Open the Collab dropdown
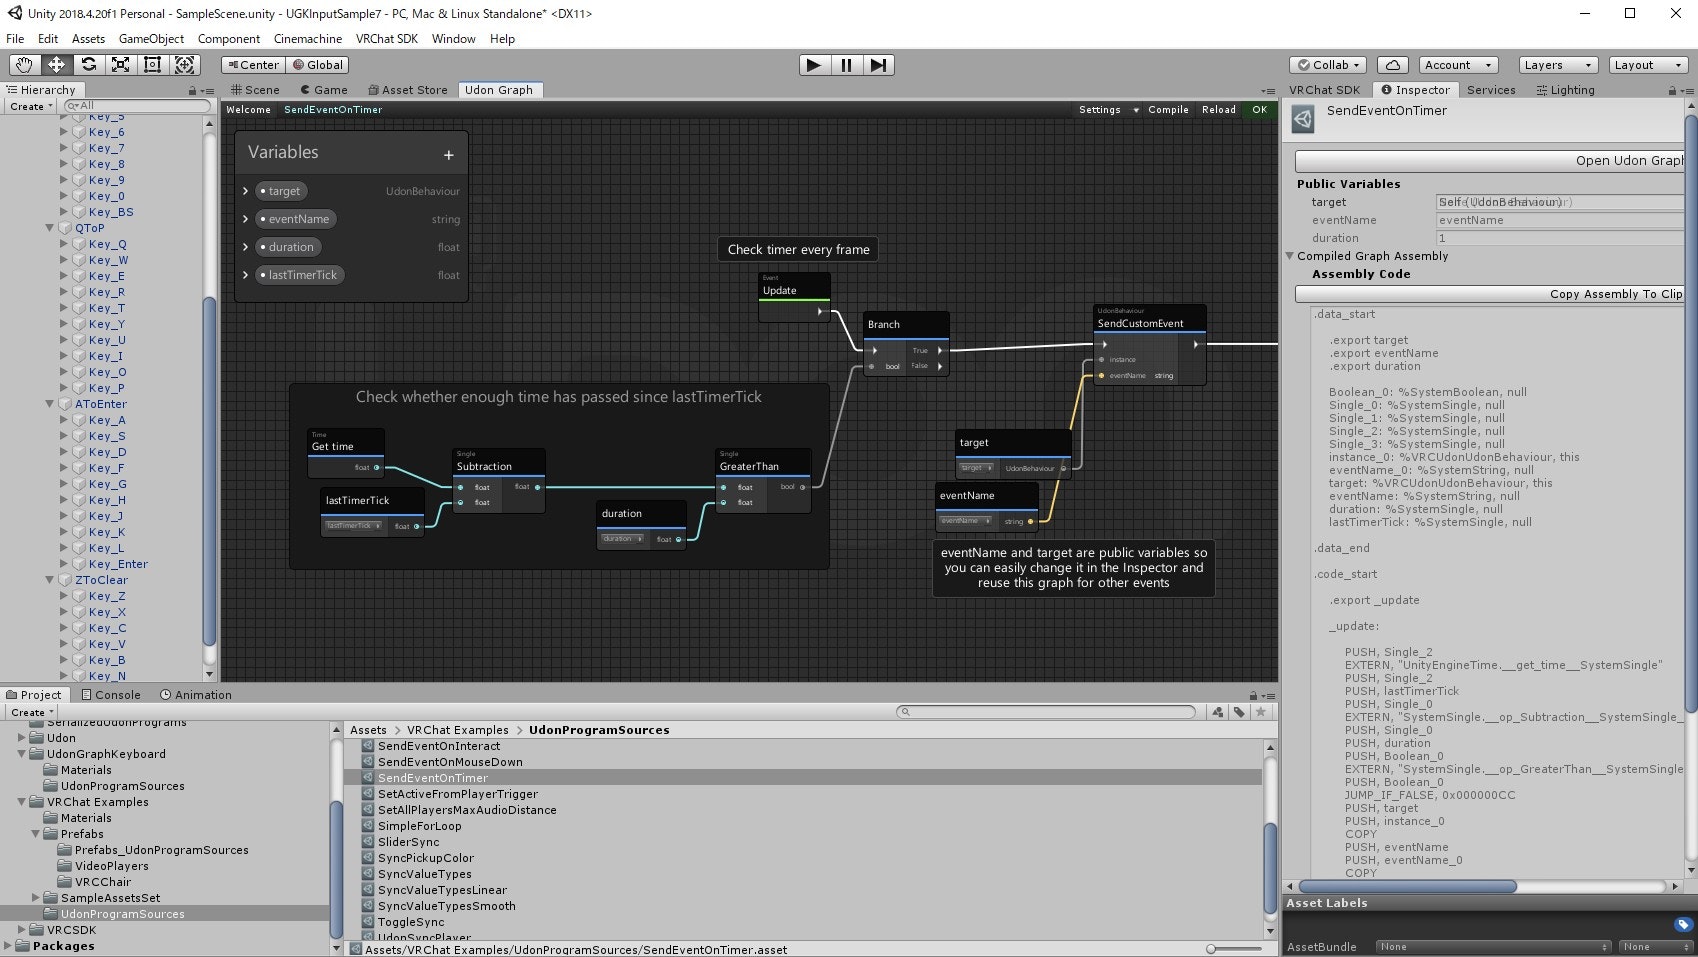Image resolution: width=1698 pixels, height=957 pixels. tap(1328, 65)
